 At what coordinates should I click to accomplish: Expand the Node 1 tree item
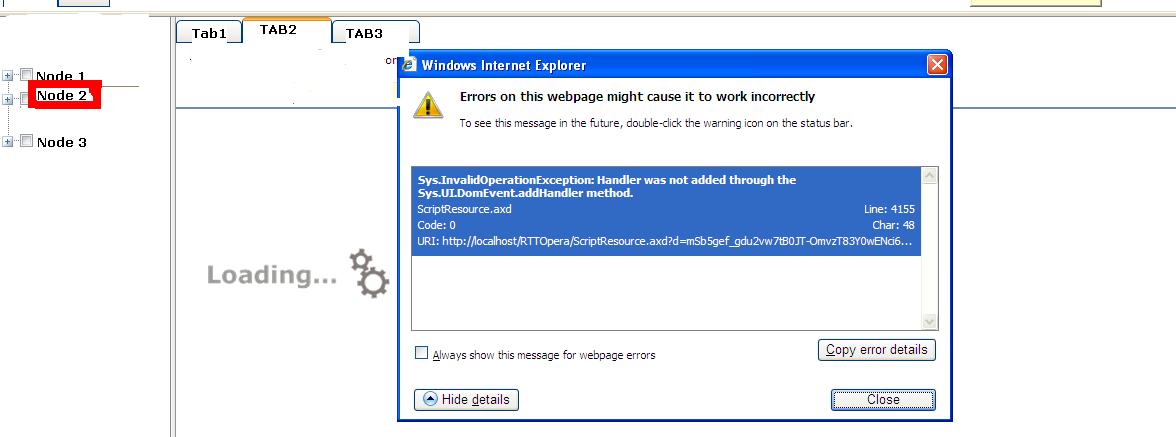[x=8, y=75]
